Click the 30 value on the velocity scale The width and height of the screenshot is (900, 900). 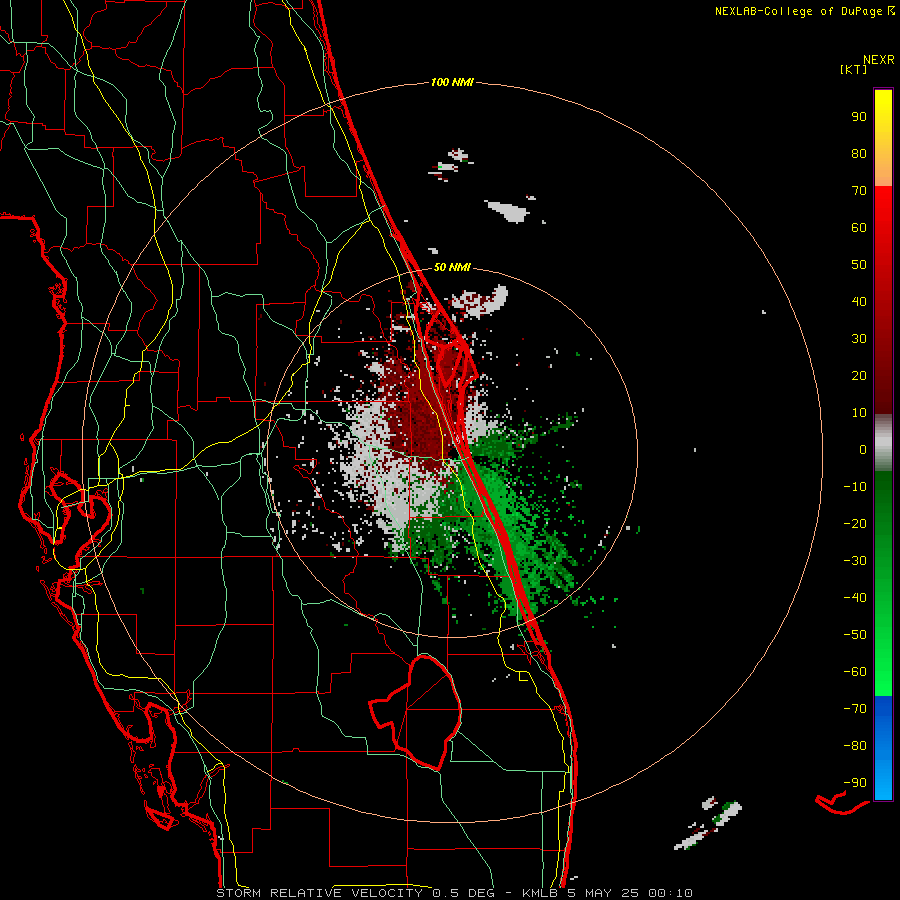[x=859, y=339]
